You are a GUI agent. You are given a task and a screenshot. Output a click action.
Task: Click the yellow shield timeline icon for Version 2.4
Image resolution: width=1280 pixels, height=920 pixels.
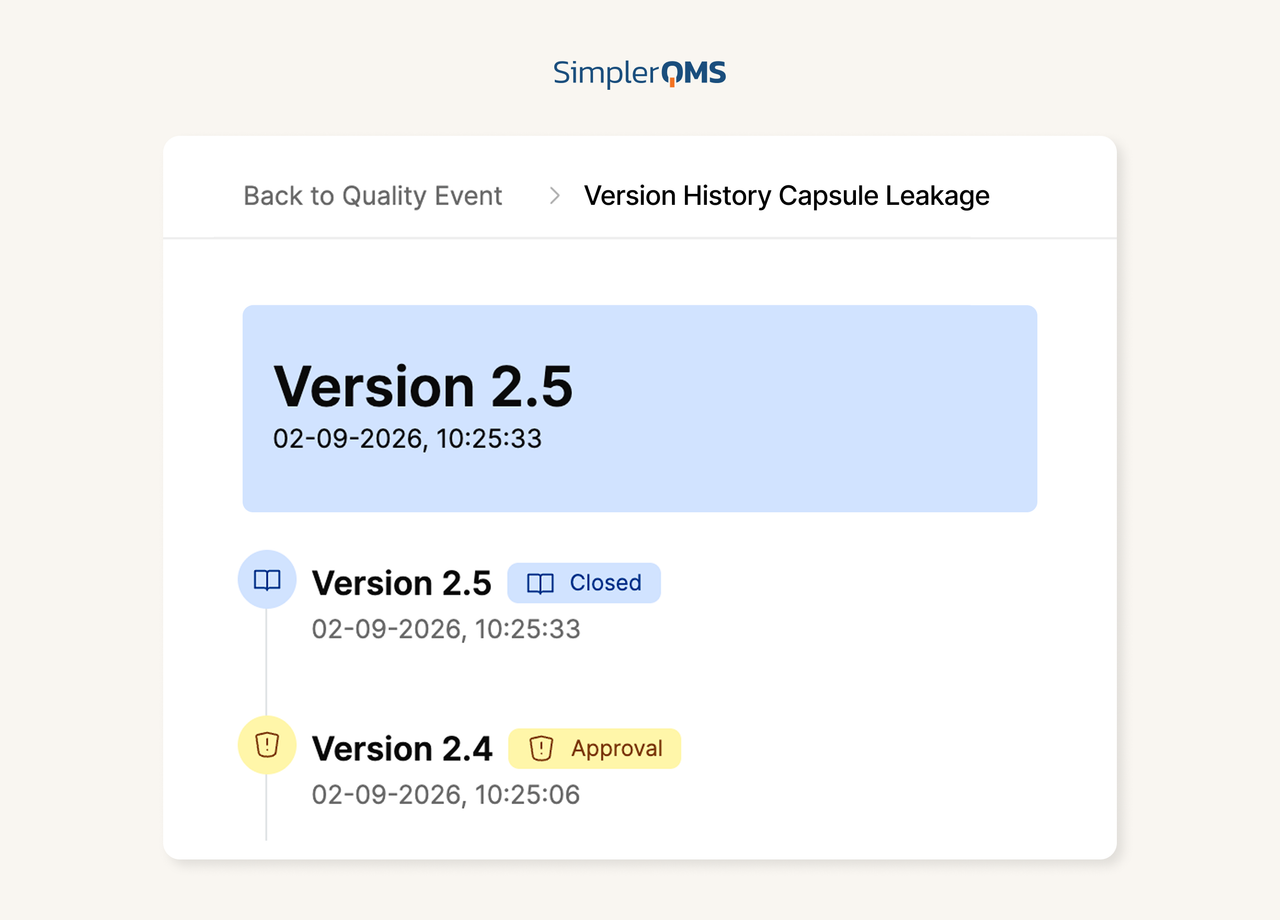[x=267, y=745]
